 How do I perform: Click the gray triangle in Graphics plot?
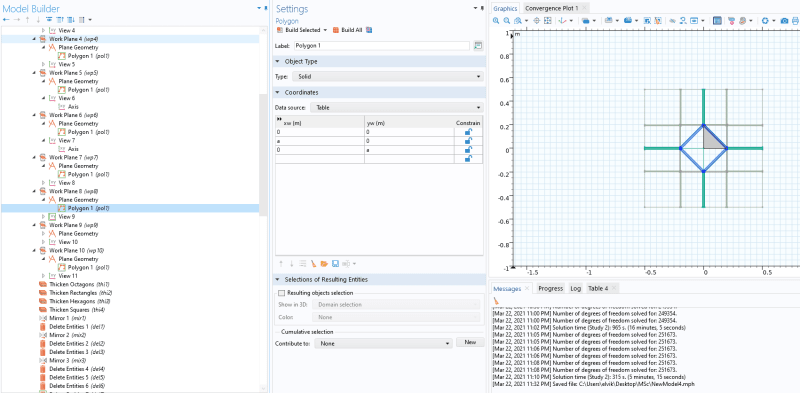[x=711, y=140]
